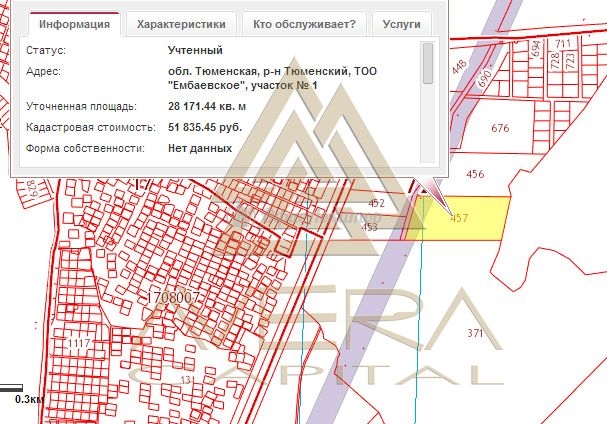The height and width of the screenshot is (424, 607).
Task: Click parcel label 448
Action: coord(459,66)
